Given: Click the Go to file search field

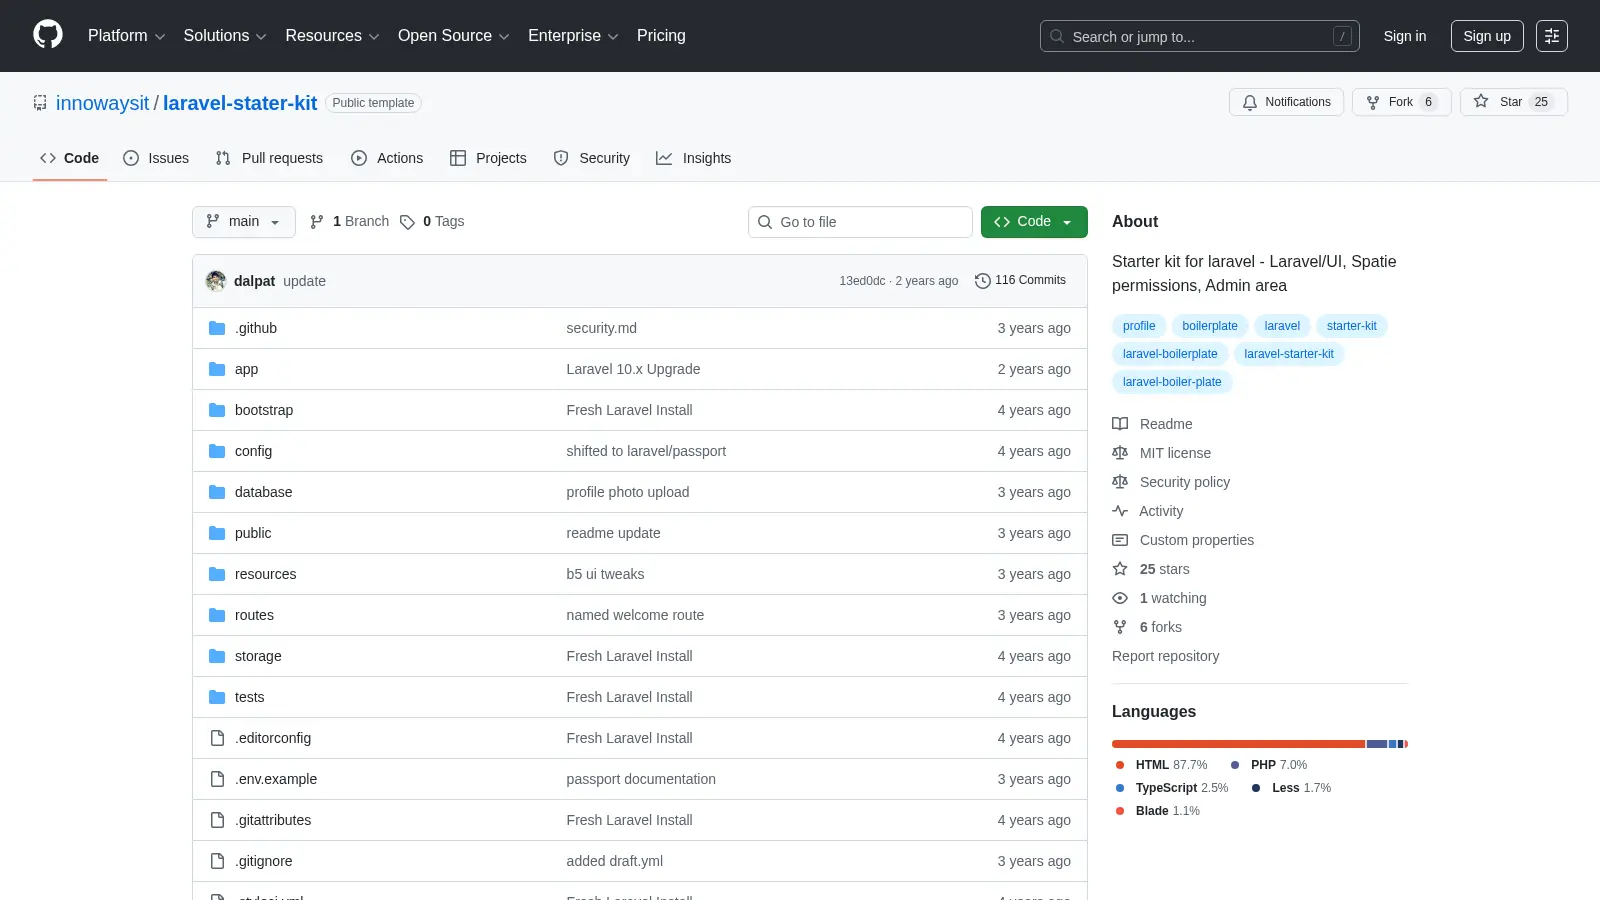Looking at the screenshot, I should click(x=860, y=222).
